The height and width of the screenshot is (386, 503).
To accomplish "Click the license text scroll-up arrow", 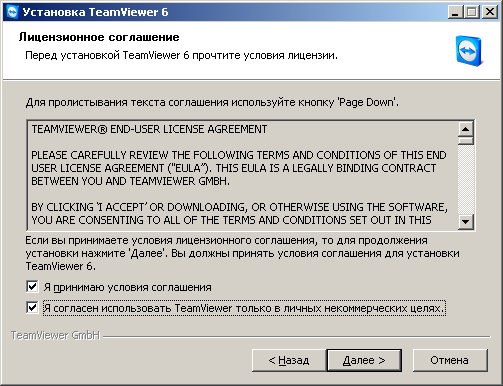I will [x=466, y=129].
